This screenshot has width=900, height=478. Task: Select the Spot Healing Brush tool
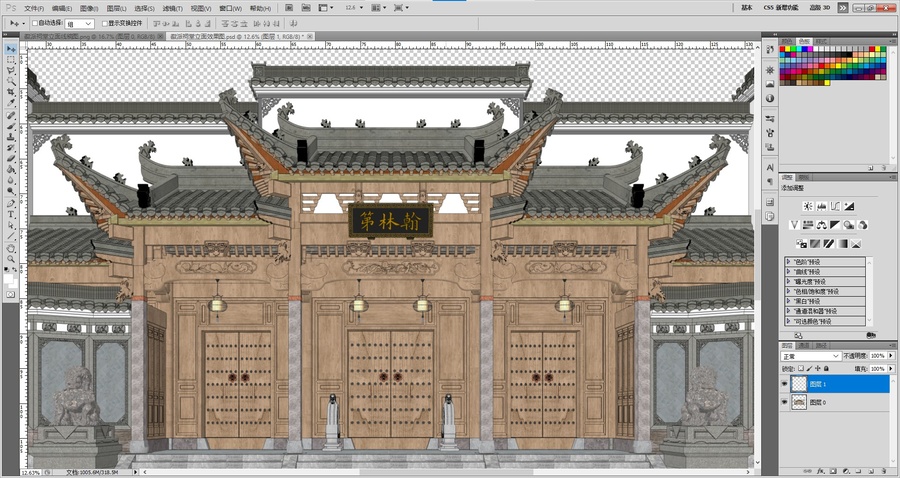[x=11, y=116]
